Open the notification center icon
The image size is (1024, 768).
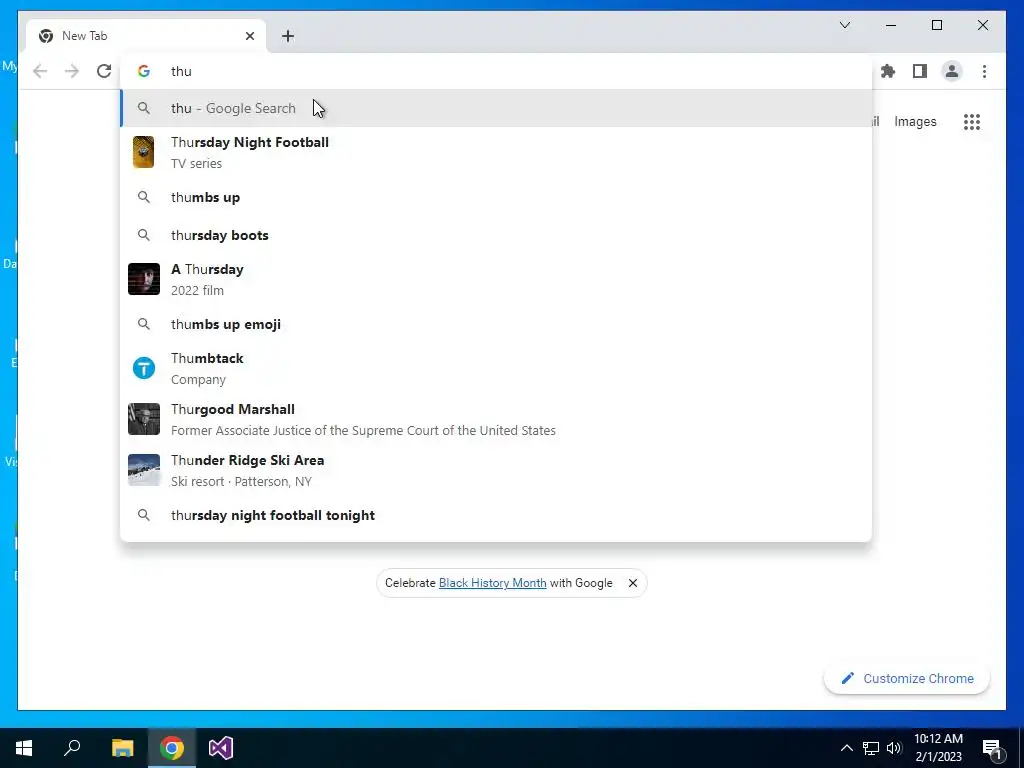[x=993, y=748]
